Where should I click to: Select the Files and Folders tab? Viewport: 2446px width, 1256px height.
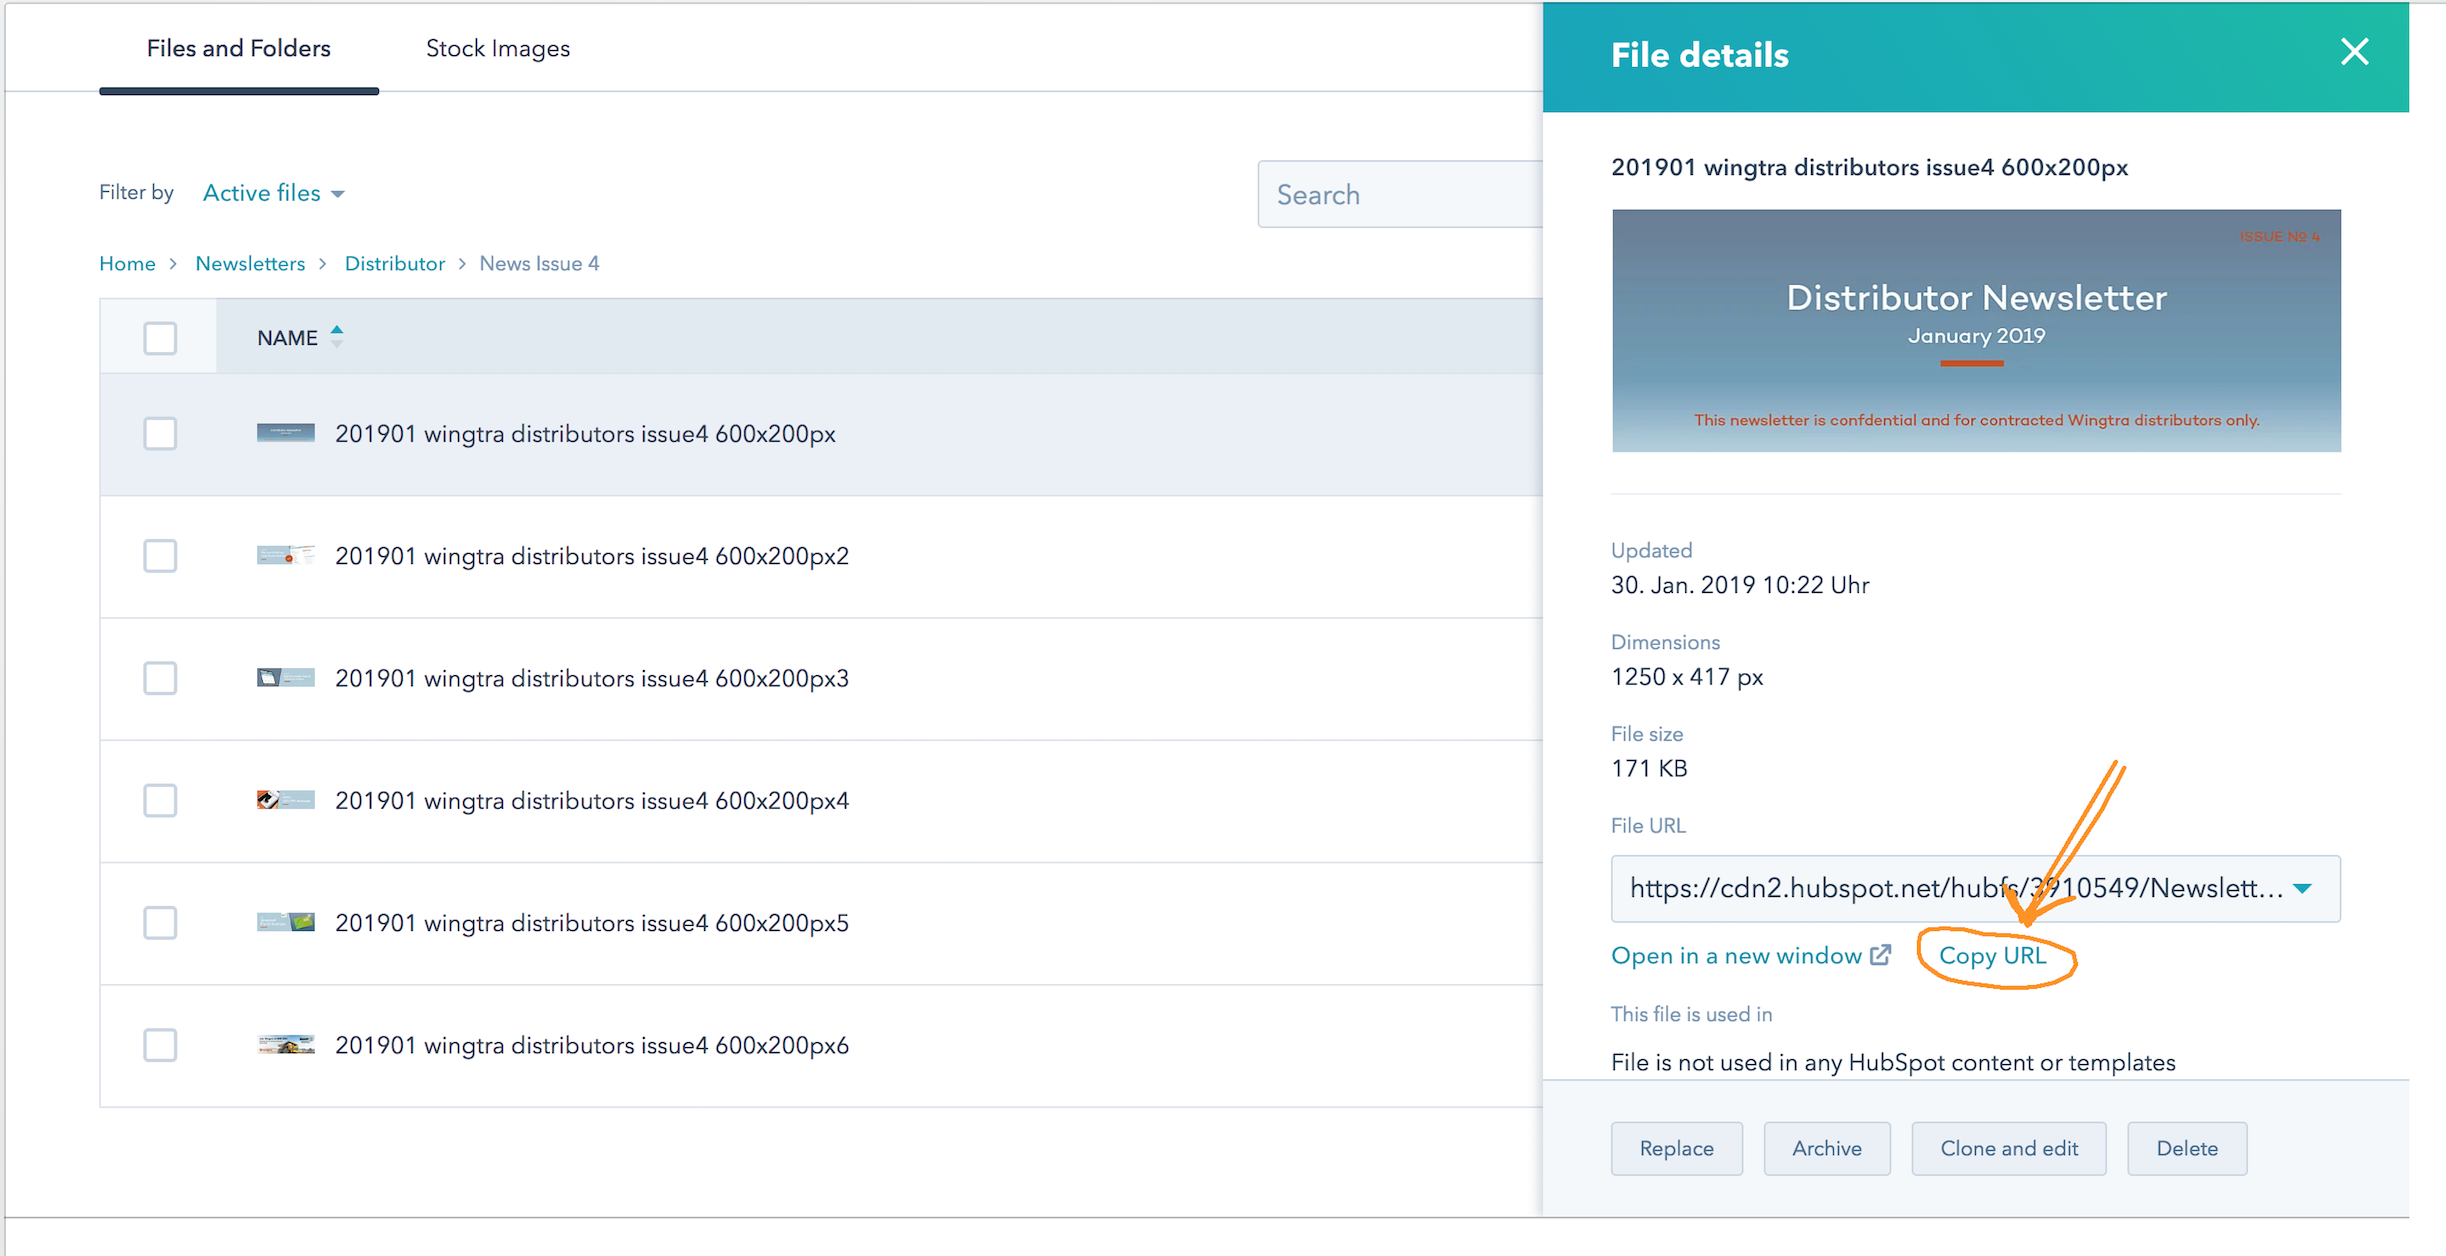[x=238, y=48]
